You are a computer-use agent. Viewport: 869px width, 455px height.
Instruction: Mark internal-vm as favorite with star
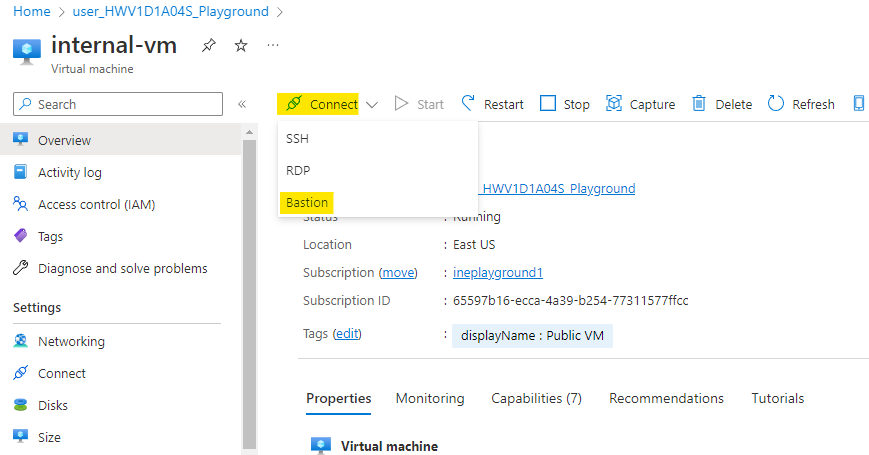point(241,46)
